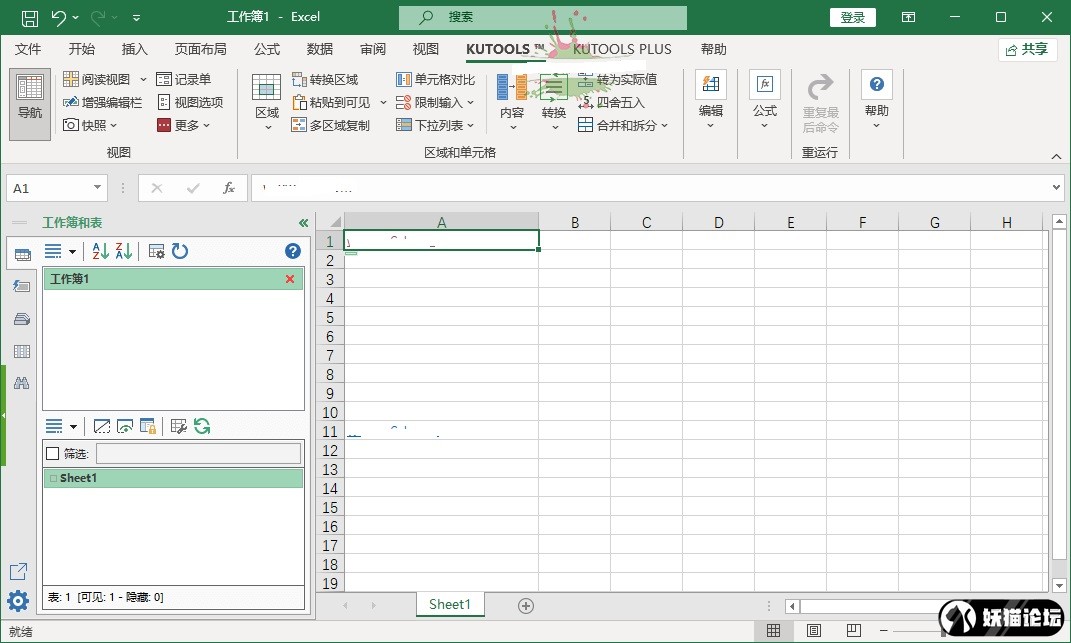Click the 搜索 search box in title bar
1071x643 pixels.
(x=542, y=17)
